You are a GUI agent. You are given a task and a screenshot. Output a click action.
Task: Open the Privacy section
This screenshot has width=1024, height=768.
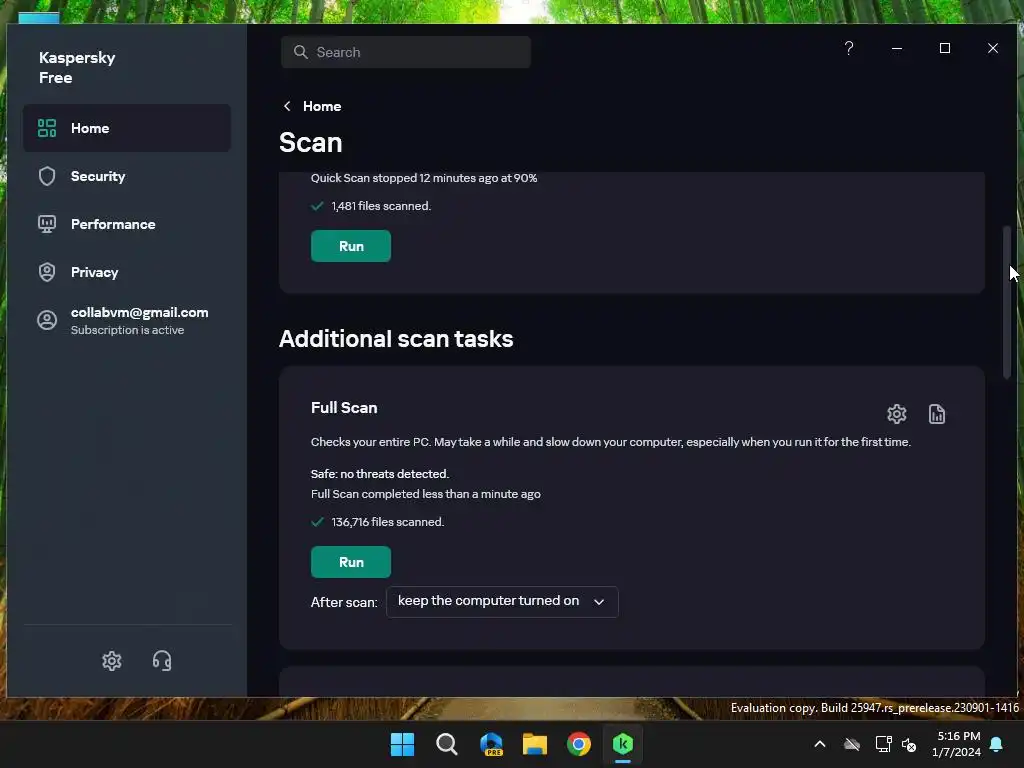[127, 272]
